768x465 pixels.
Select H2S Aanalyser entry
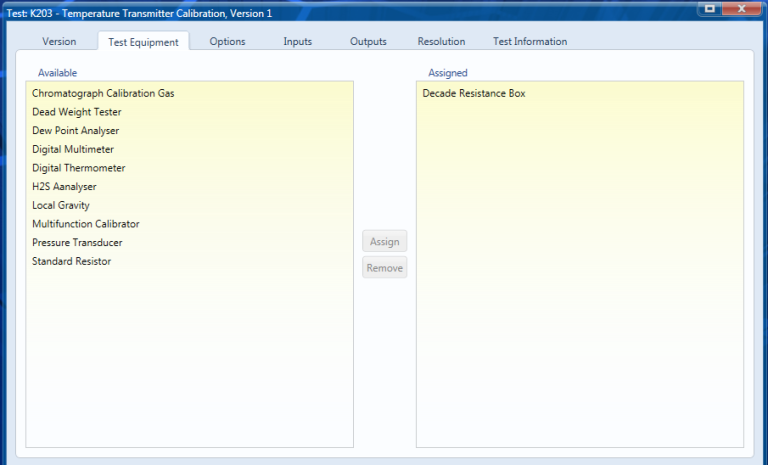pyautogui.click(x=64, y=187)
